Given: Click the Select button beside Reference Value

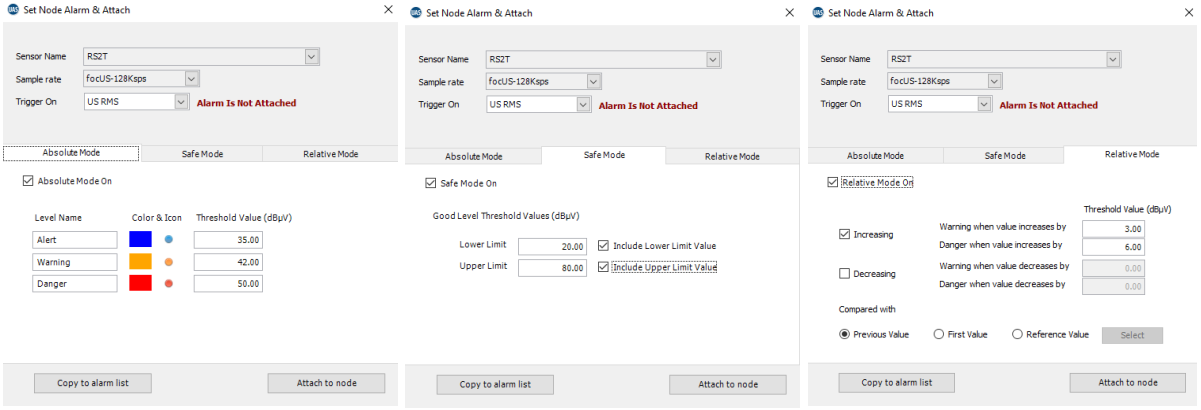Looking at the screenshot, I should tap(1132, 335).
